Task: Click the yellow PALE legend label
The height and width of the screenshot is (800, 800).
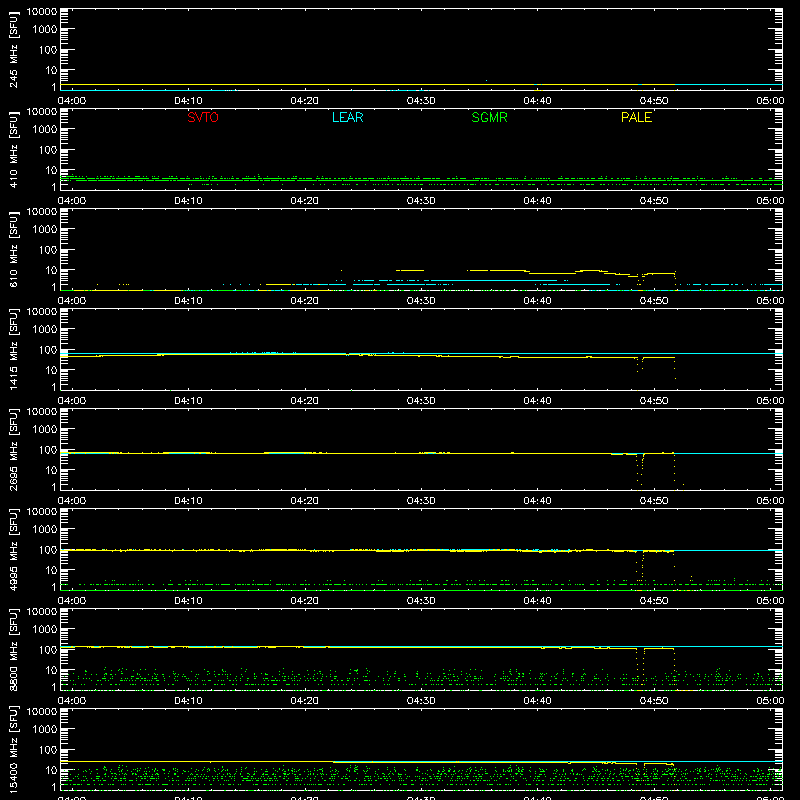Action: (x=636, y=117)
